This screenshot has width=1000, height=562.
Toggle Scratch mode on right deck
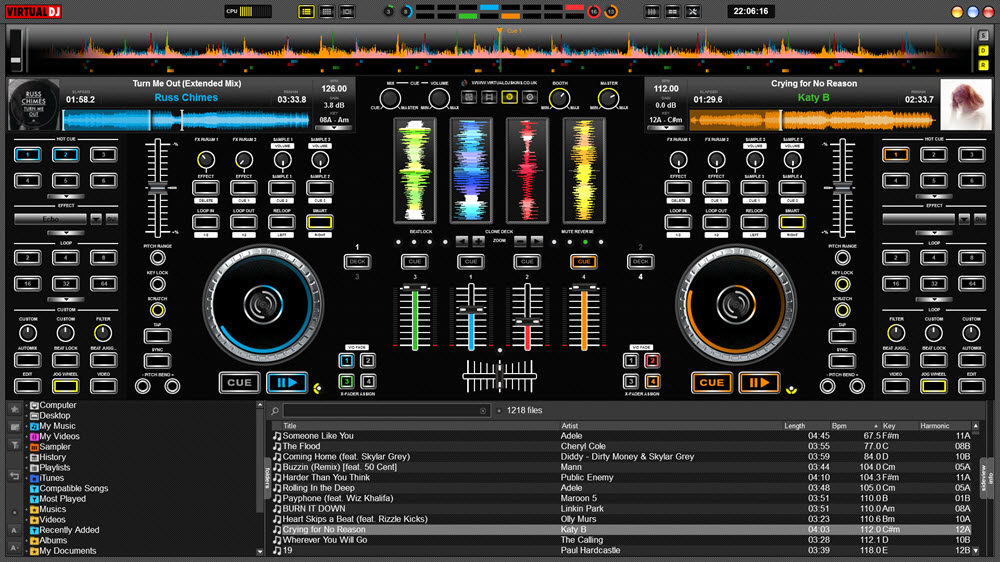(x=842, y=310)
